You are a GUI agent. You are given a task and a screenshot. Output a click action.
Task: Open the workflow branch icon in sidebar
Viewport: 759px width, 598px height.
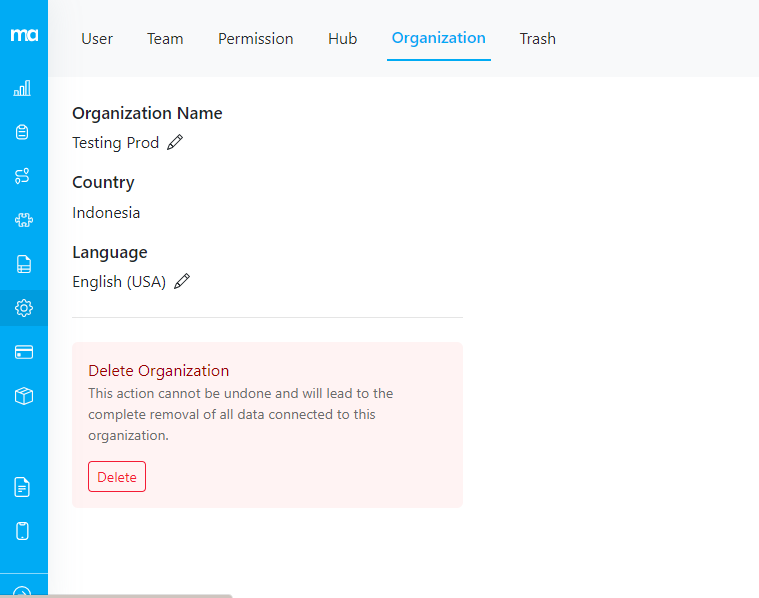[23, 176]
